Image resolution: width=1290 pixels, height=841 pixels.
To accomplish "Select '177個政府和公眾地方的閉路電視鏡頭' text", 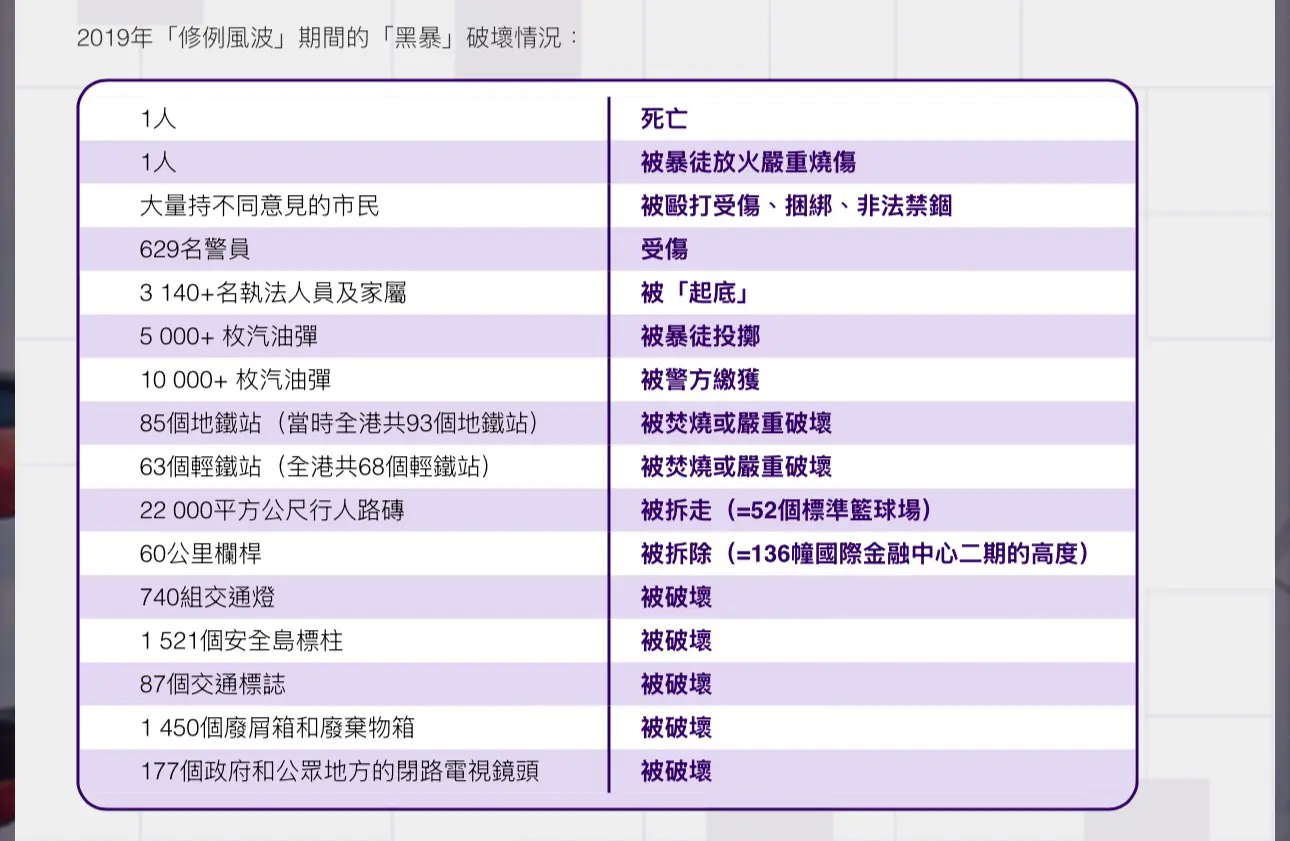I will pos(340,772).
